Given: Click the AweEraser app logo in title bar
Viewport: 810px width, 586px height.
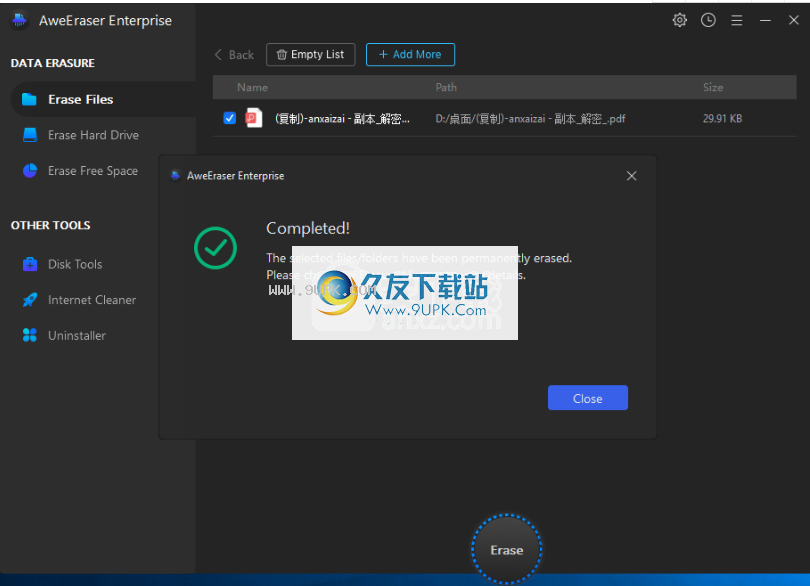Looking at the screenshot, I should point(20,20).
